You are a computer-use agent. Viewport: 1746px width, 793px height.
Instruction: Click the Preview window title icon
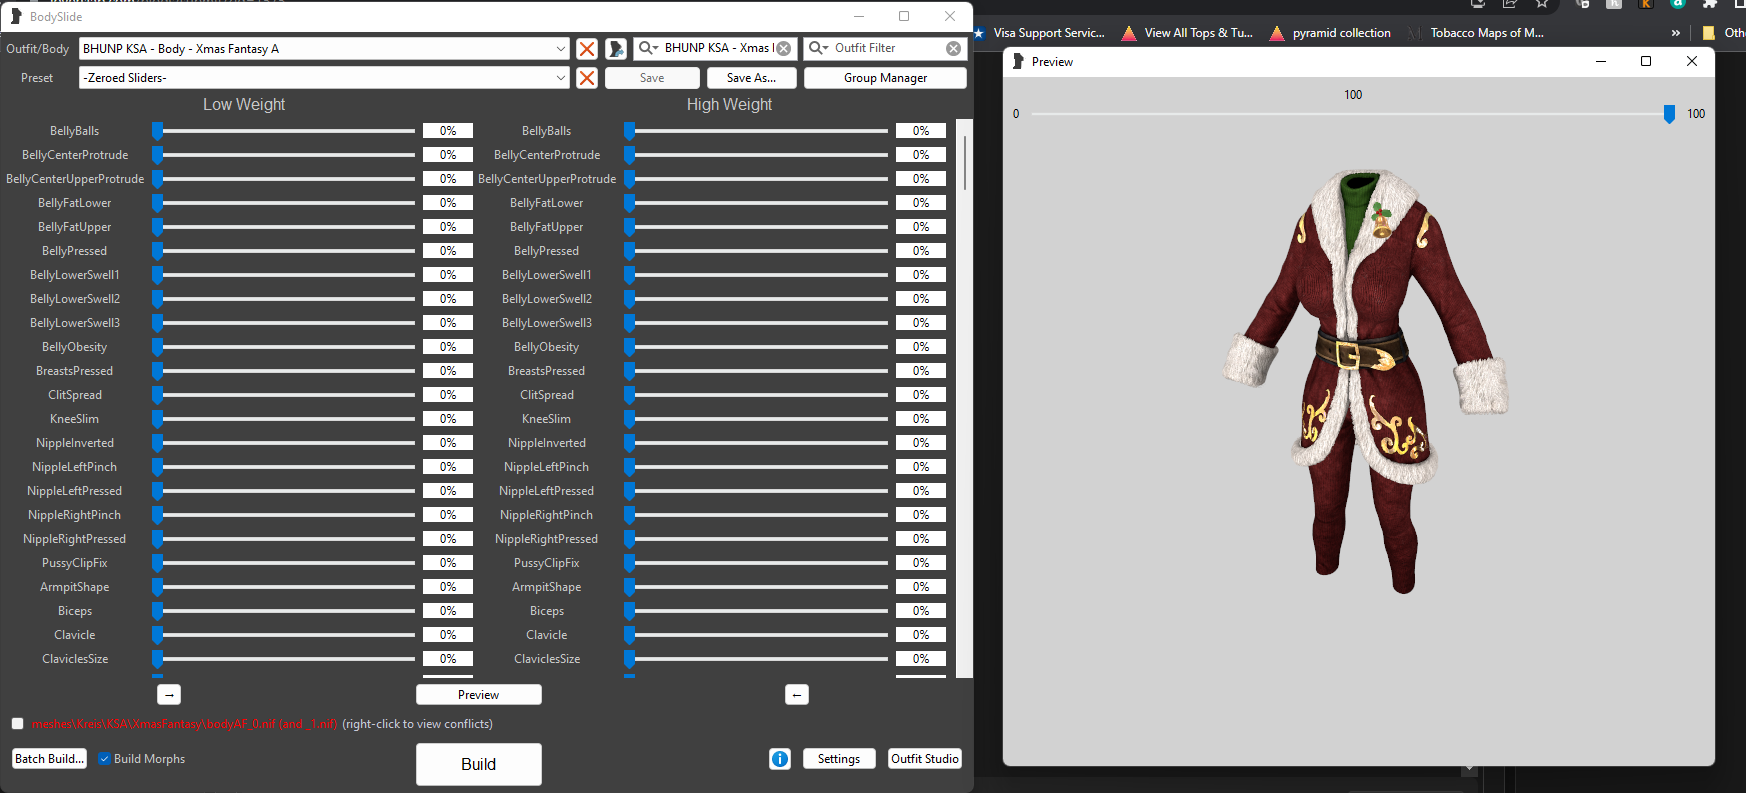click(1018, 61)
